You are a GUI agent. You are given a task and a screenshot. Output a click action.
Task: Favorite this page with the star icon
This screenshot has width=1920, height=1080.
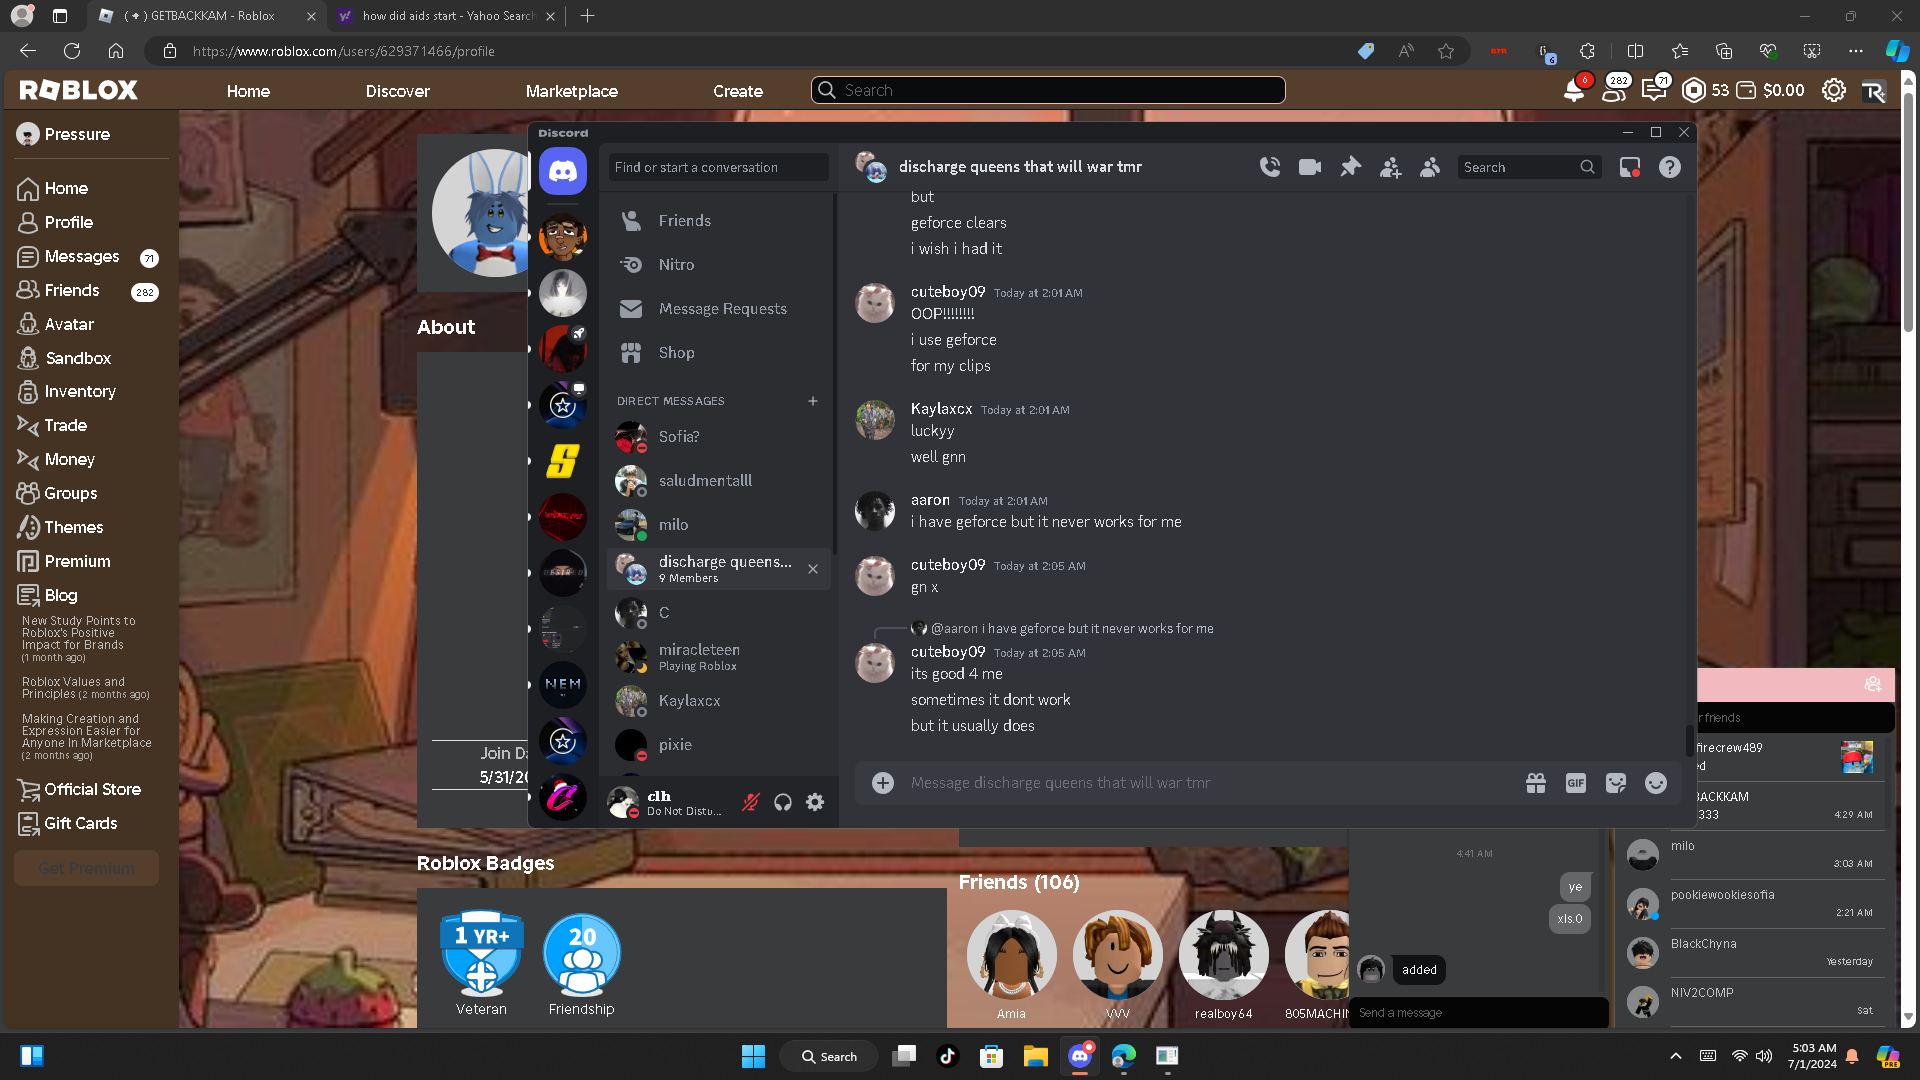pos(1446,51)
